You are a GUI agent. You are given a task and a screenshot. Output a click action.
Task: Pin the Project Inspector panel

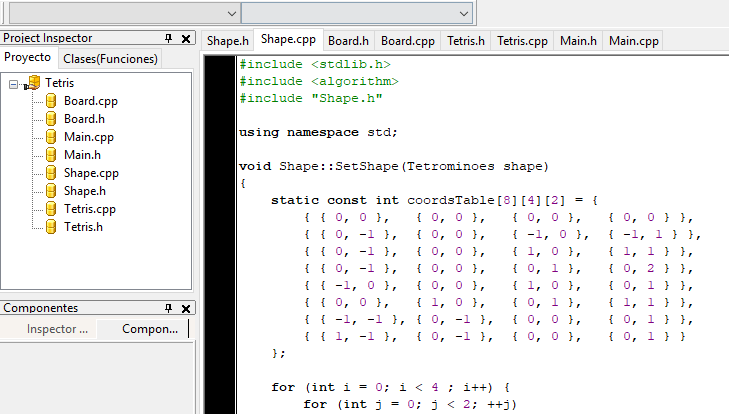pyautogui.click(x=168, y=38)
